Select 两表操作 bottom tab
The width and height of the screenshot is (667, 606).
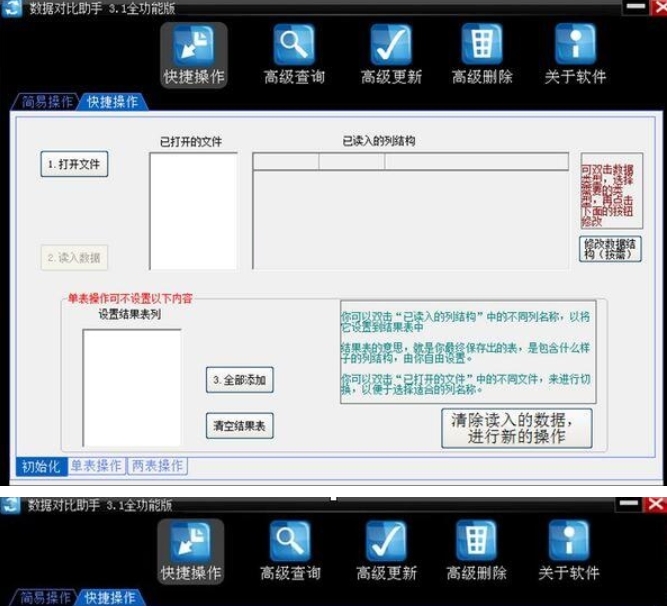[x=157, y=466]
